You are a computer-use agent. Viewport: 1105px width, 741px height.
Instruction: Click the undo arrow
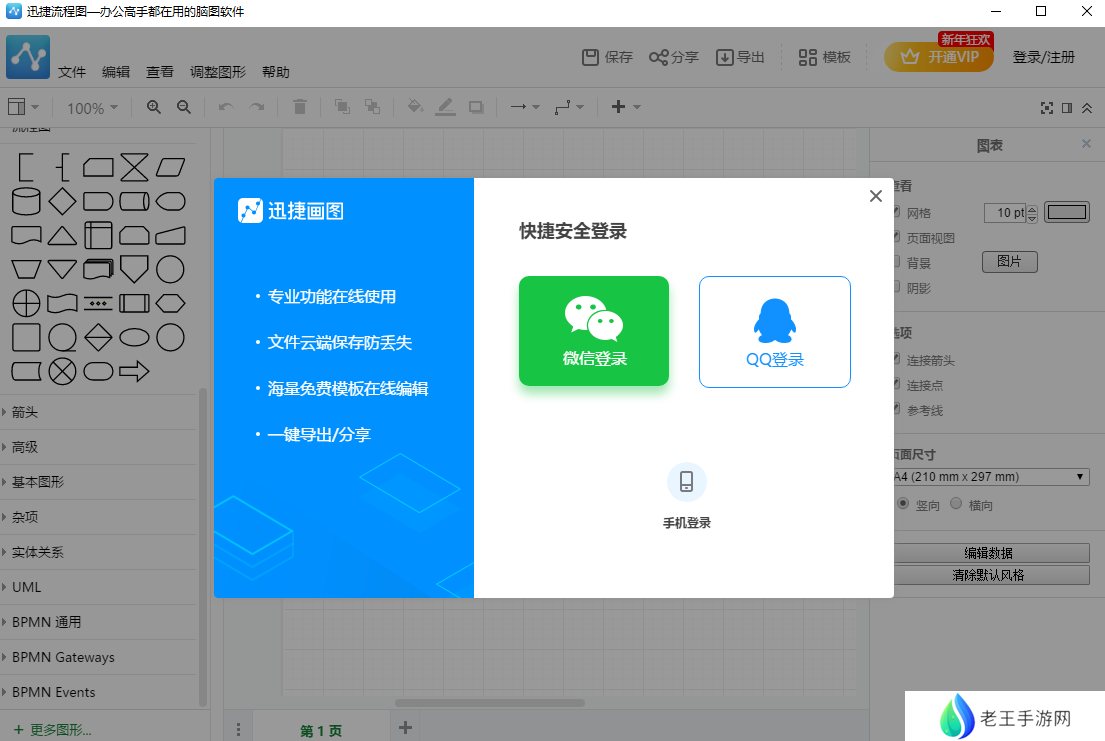(x=226, y=107)
